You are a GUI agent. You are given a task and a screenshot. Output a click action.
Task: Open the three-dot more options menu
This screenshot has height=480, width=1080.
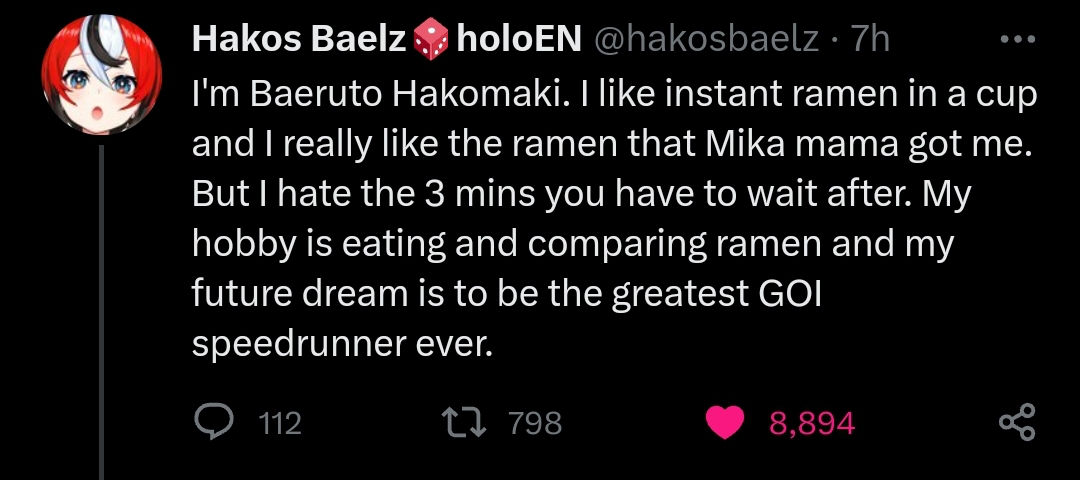[1018, 40]
